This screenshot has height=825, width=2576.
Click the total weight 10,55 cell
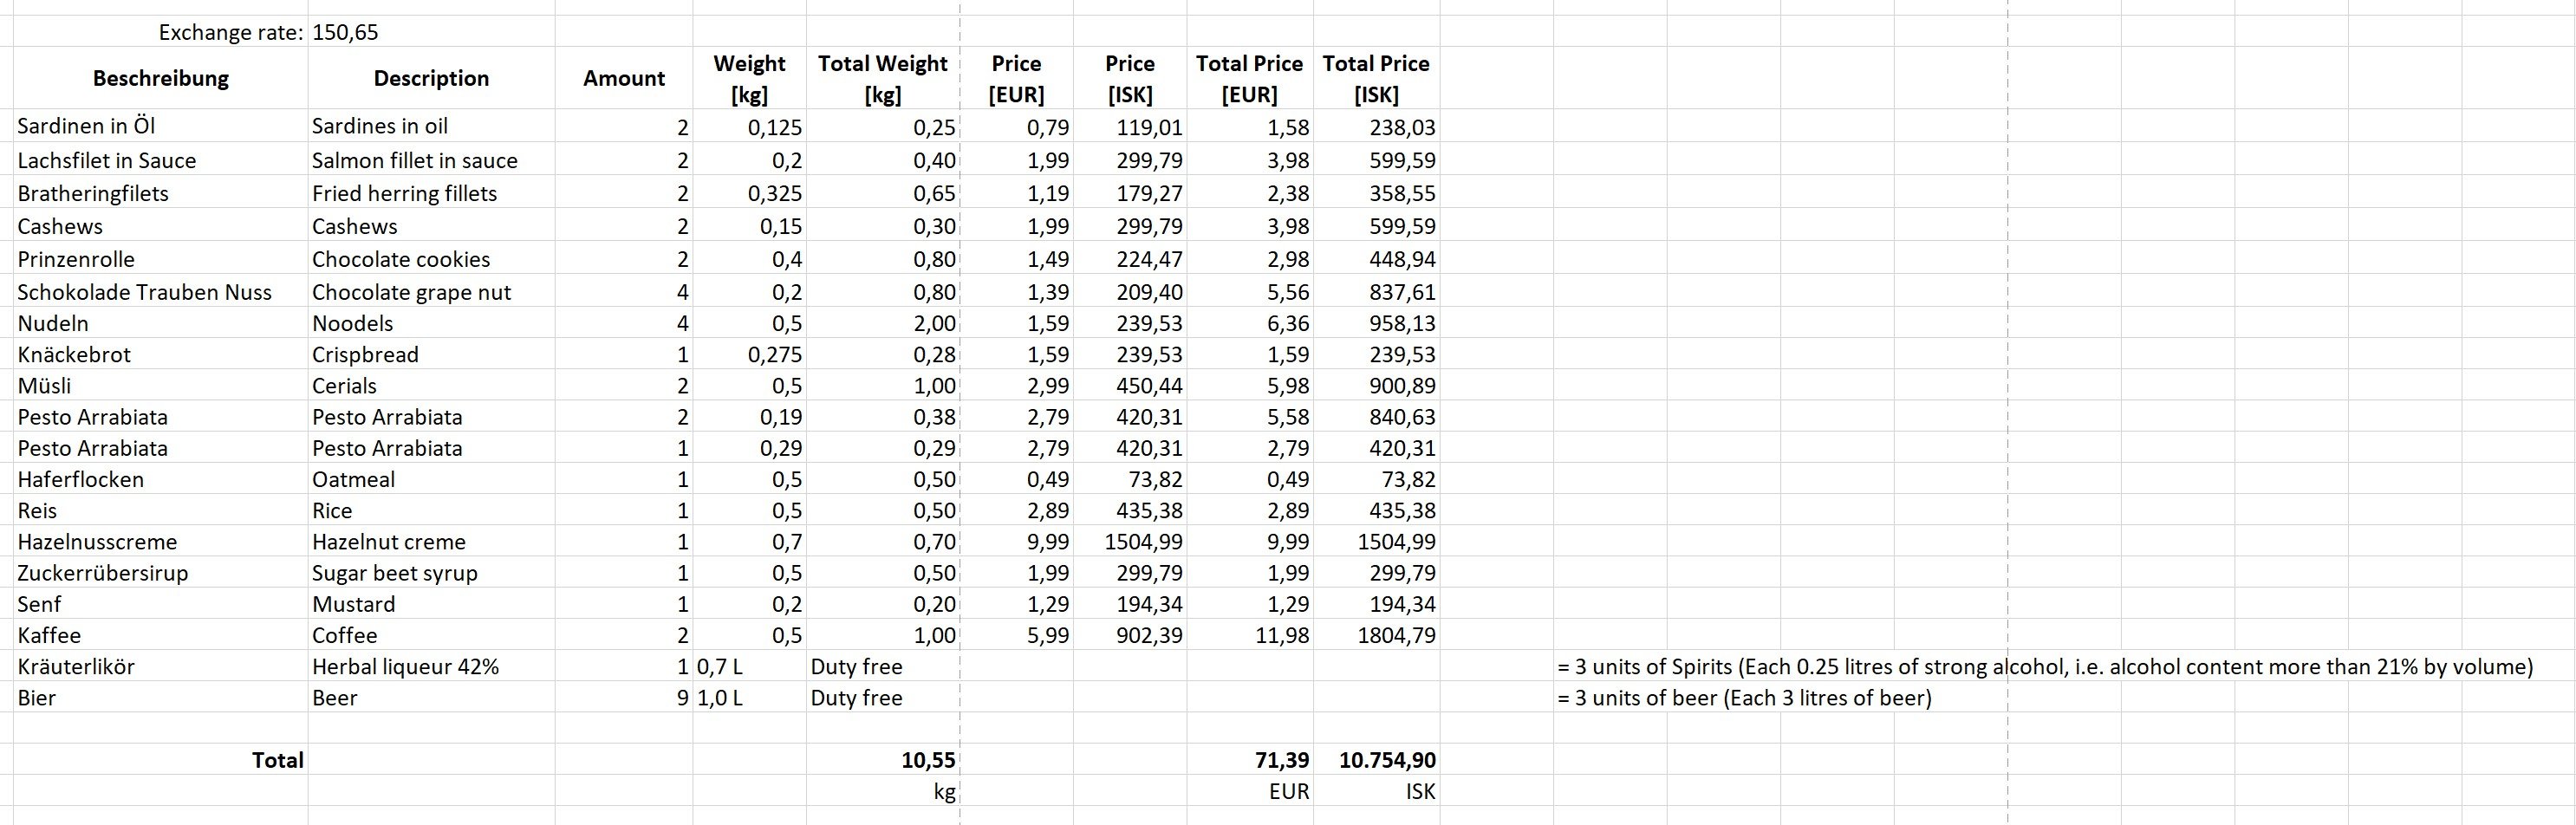pyautogui.click(x=882, y=760)
